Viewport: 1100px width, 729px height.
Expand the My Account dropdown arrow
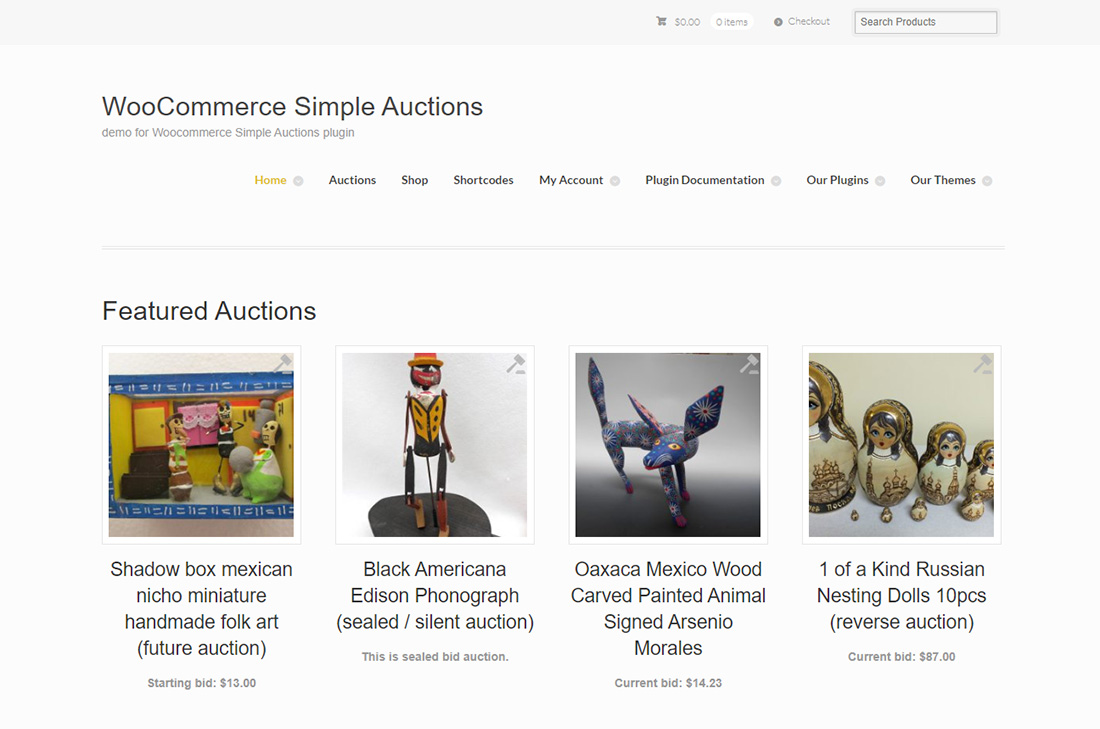pos(615,181)
